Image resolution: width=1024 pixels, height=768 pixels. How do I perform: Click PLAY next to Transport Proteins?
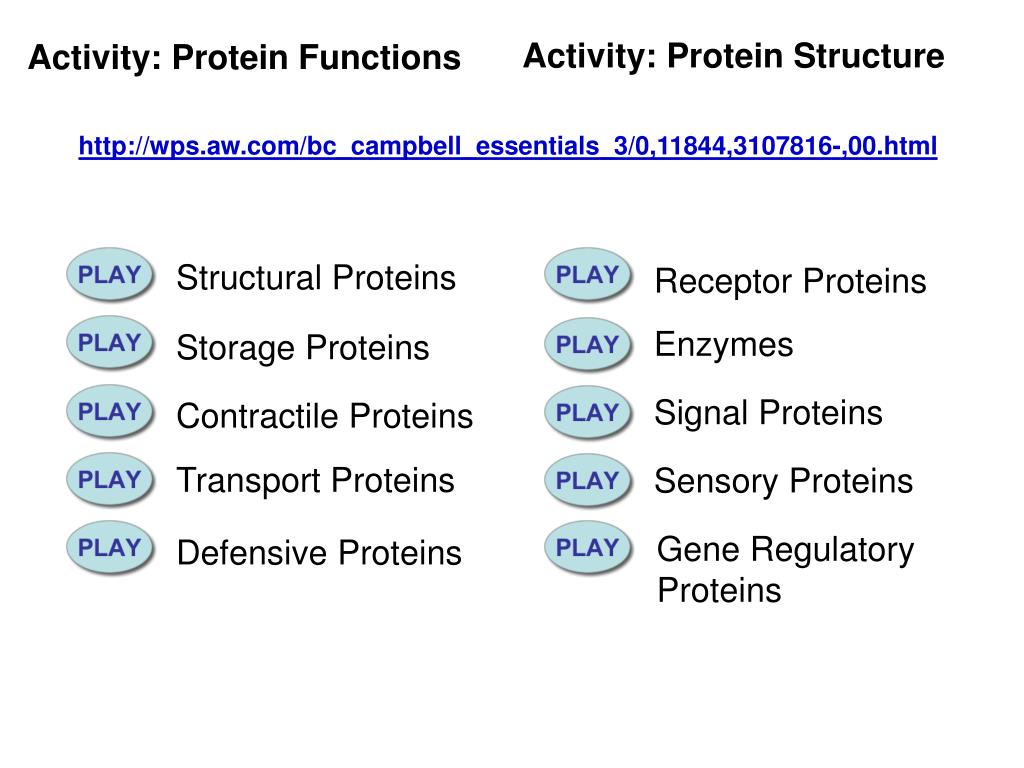[110, 480]
